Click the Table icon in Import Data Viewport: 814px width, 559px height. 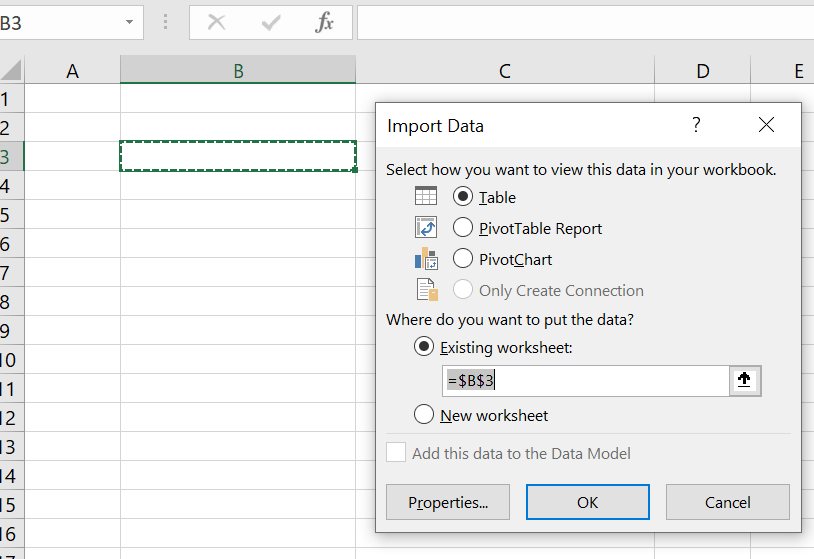pos(426,196)
